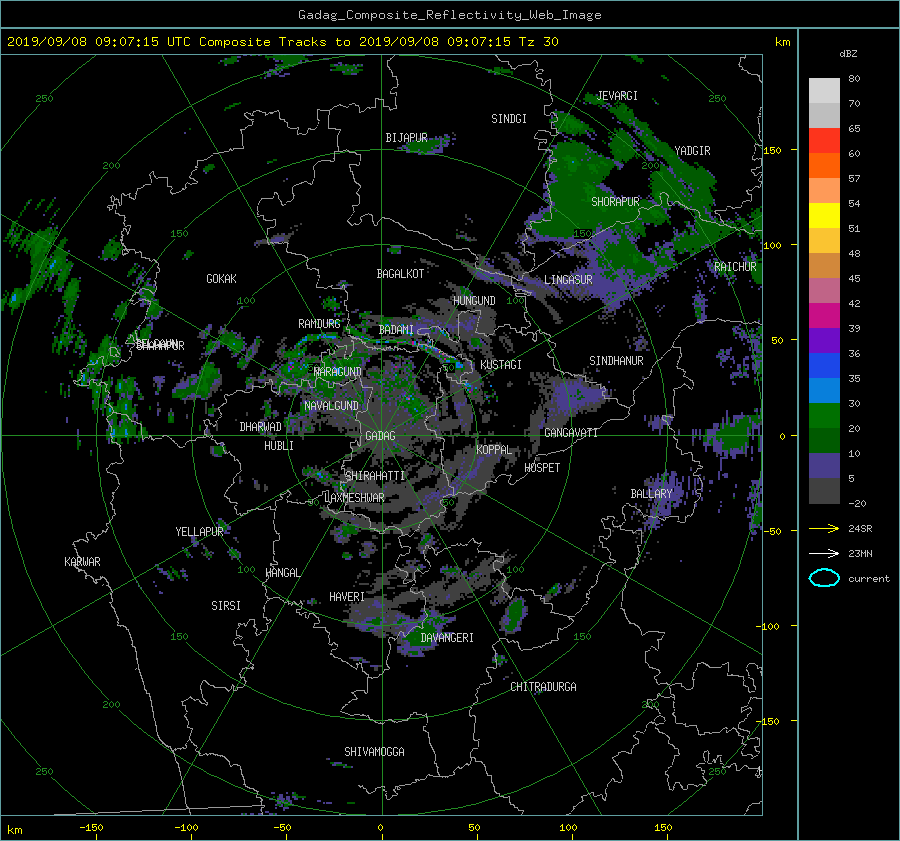The width and height of the screenshot is (900, 841).
Task: Click the light gray 80 dBZ swatch
Action: pos(824,90)
